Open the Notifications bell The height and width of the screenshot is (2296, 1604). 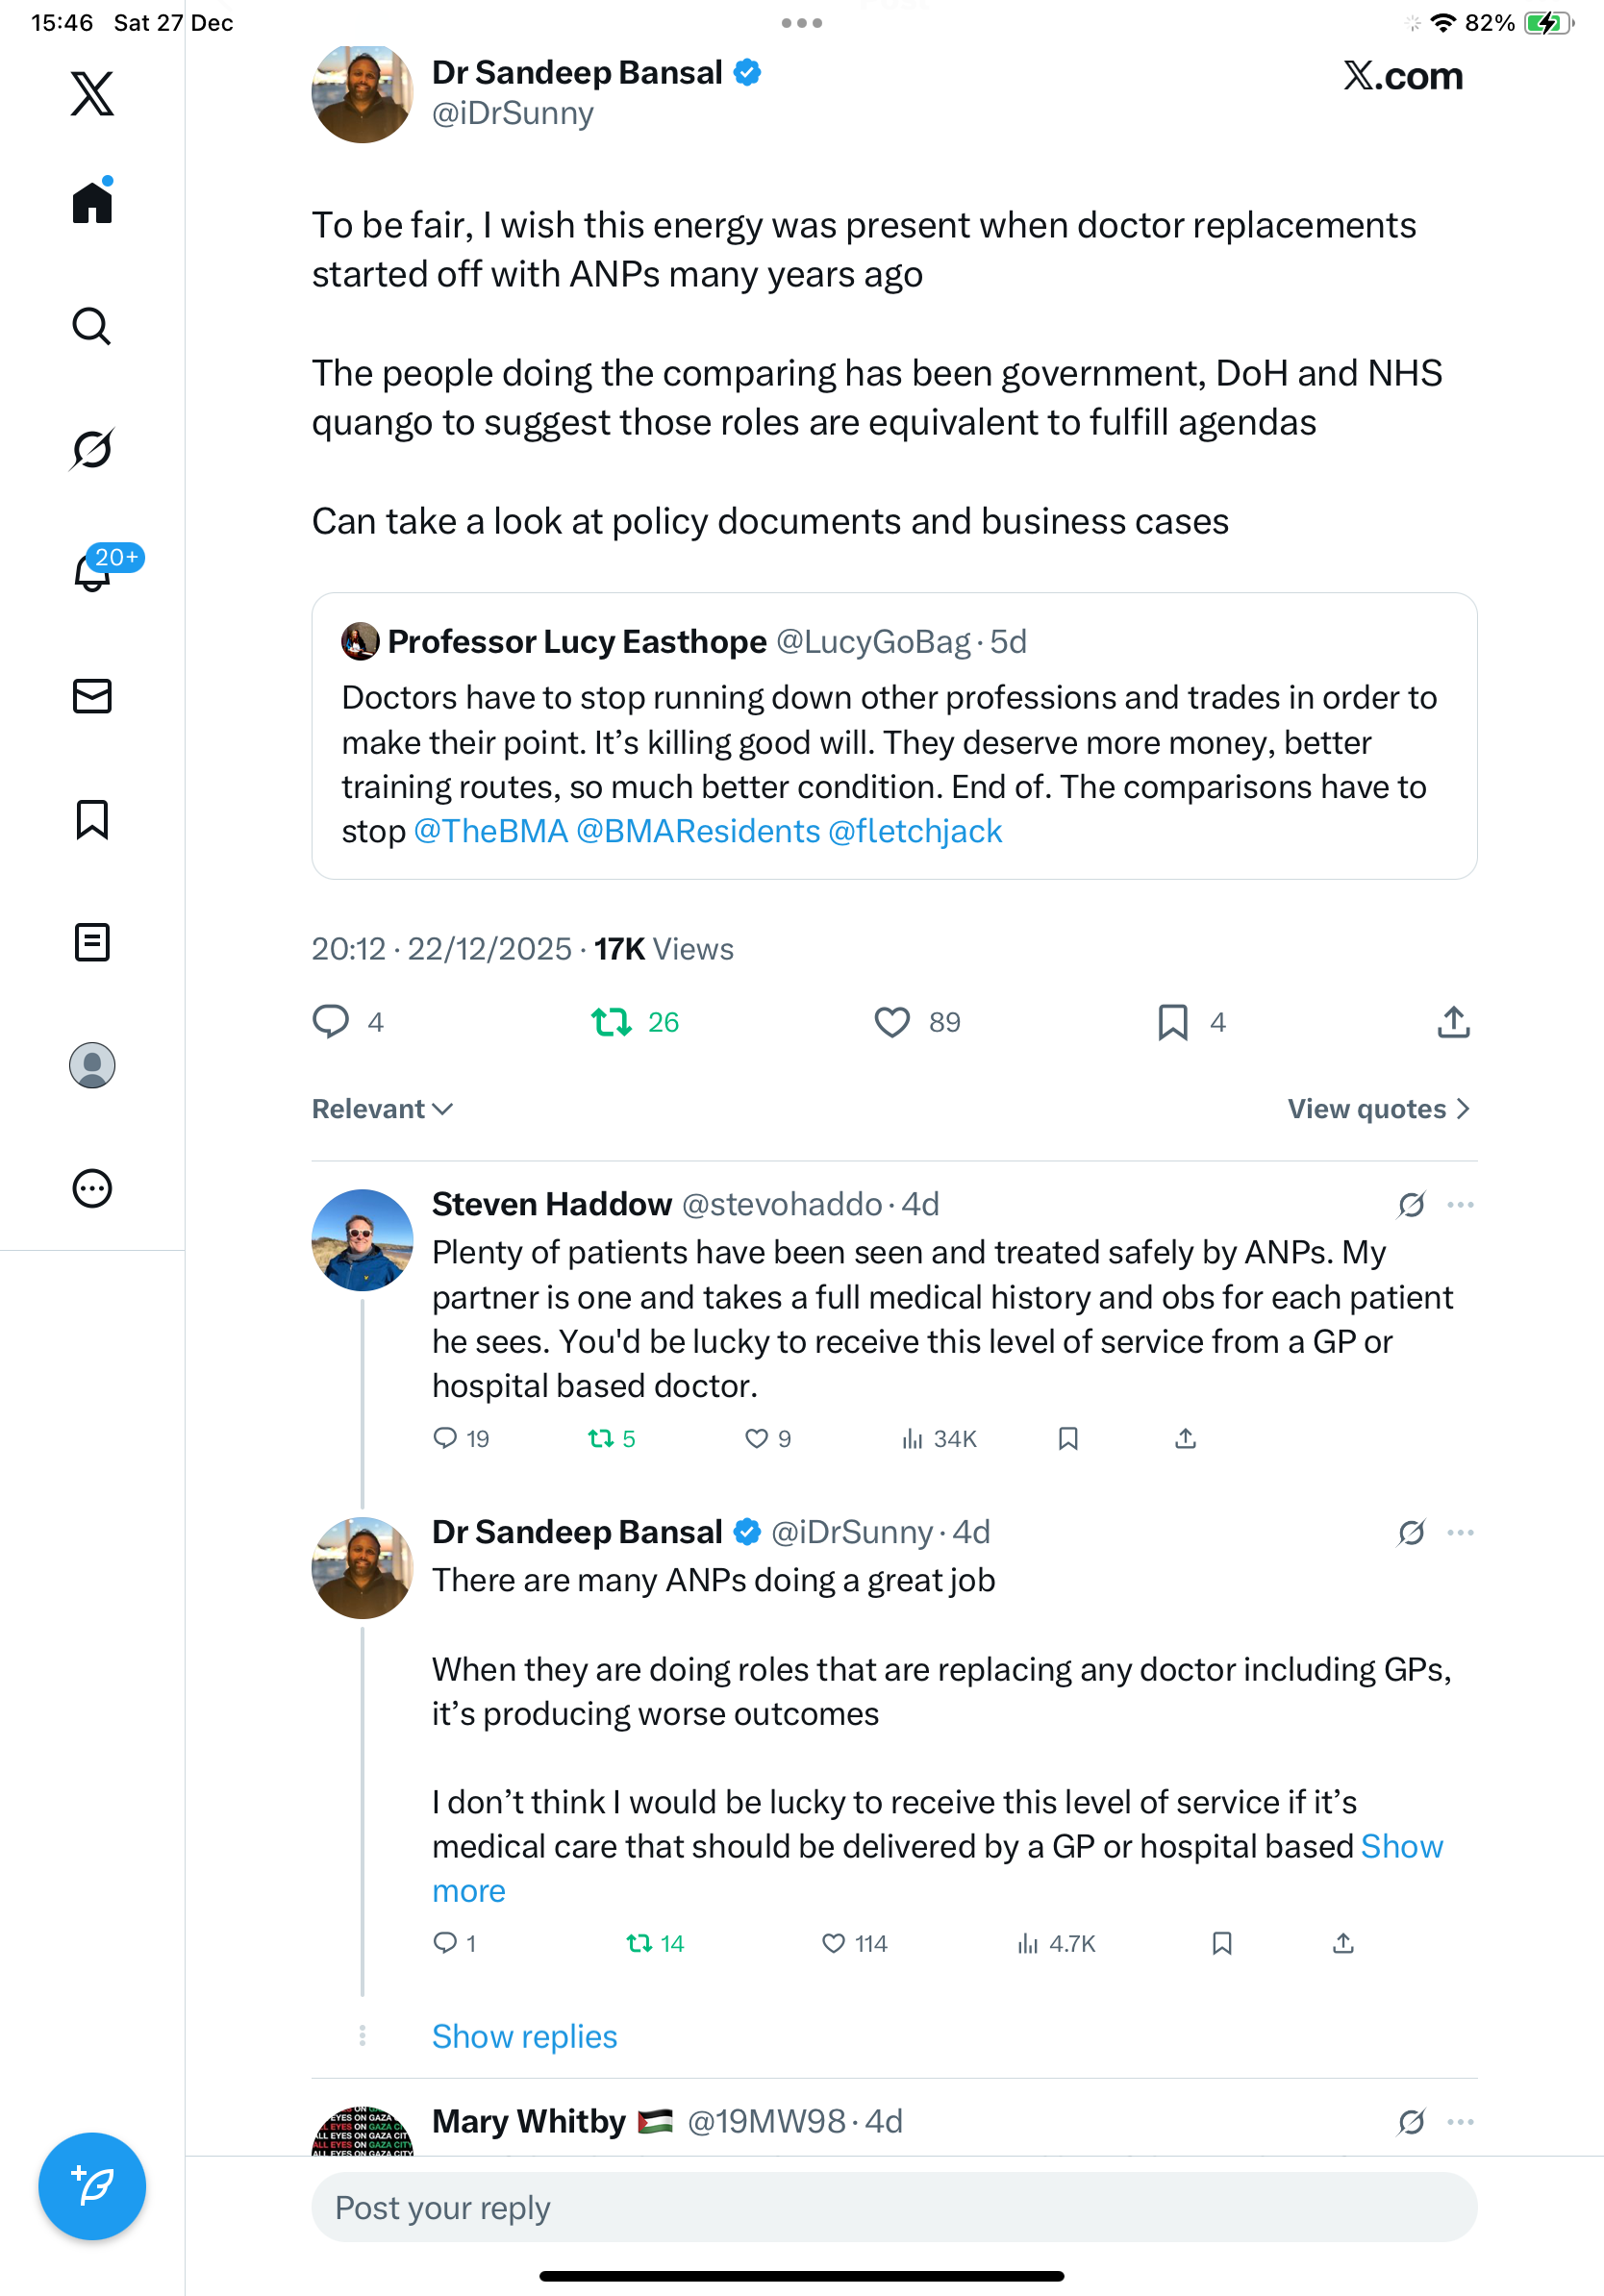(92, 572)
